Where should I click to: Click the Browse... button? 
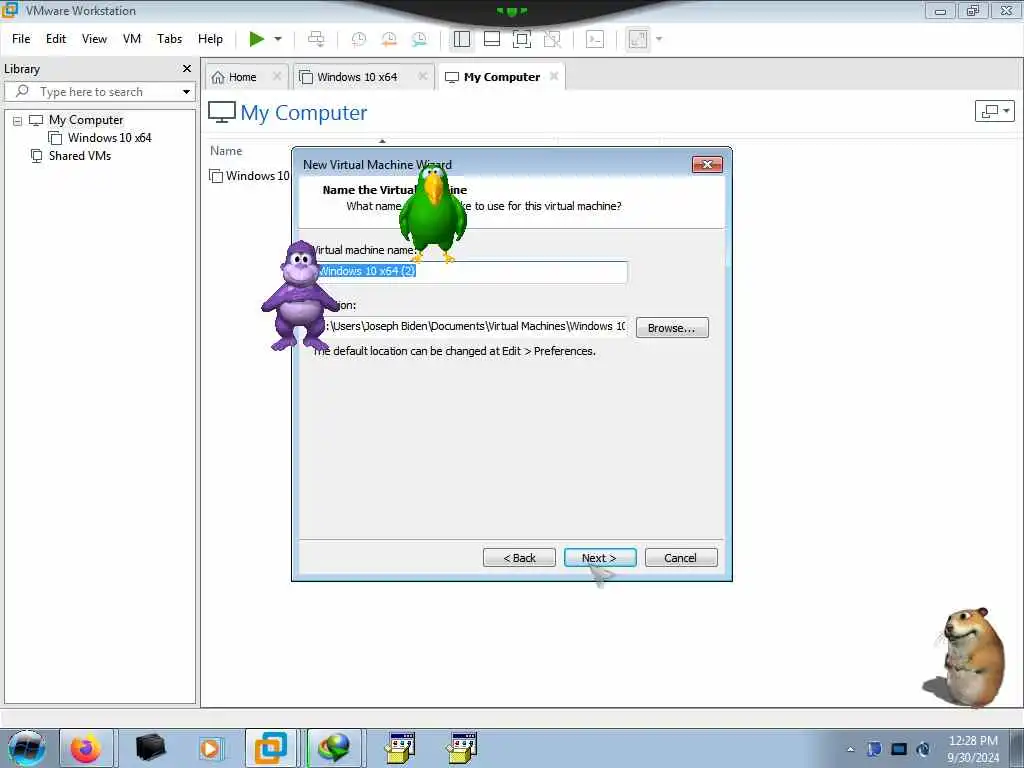(672, 328)
